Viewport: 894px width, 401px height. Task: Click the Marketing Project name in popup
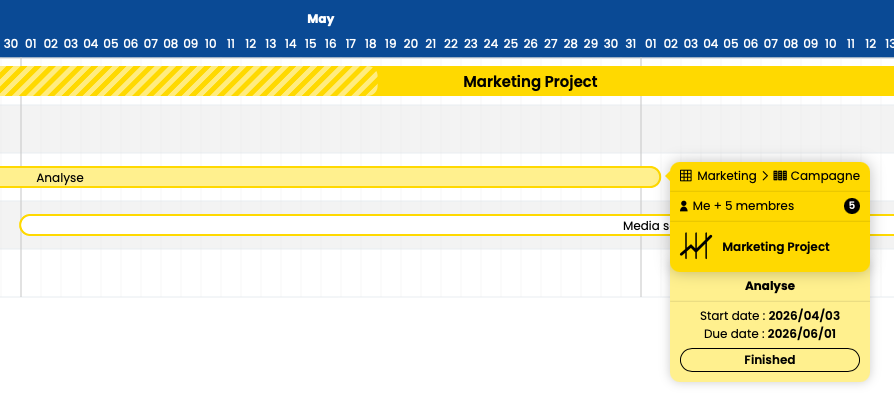(775, 247)
